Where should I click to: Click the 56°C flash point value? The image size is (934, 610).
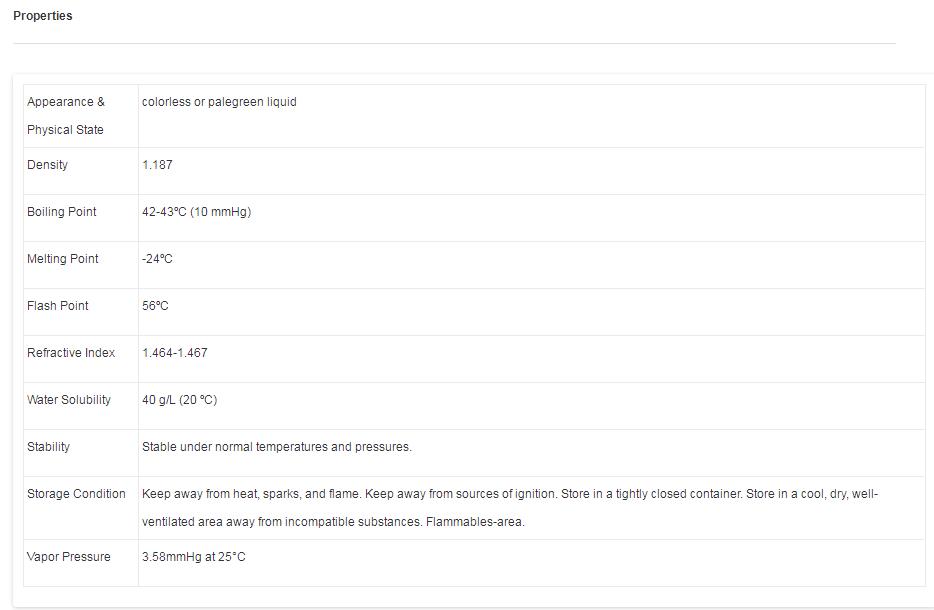click(x=155, y=306)
